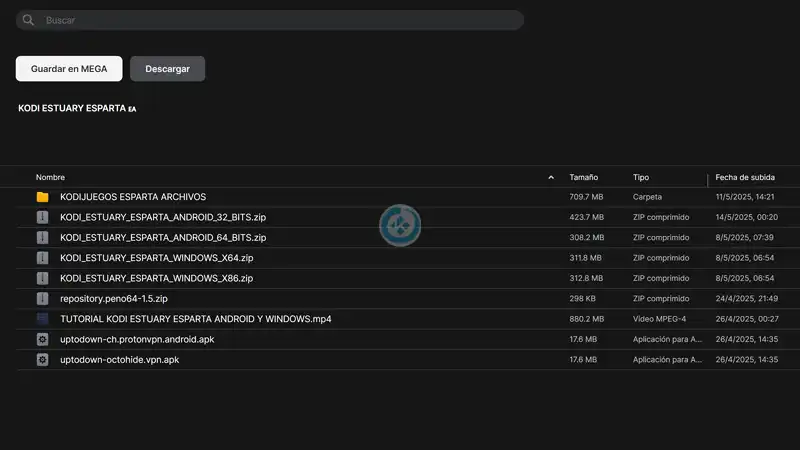Focus the Buscar search field
Screen dimensions: 800x450
(269, 20)
